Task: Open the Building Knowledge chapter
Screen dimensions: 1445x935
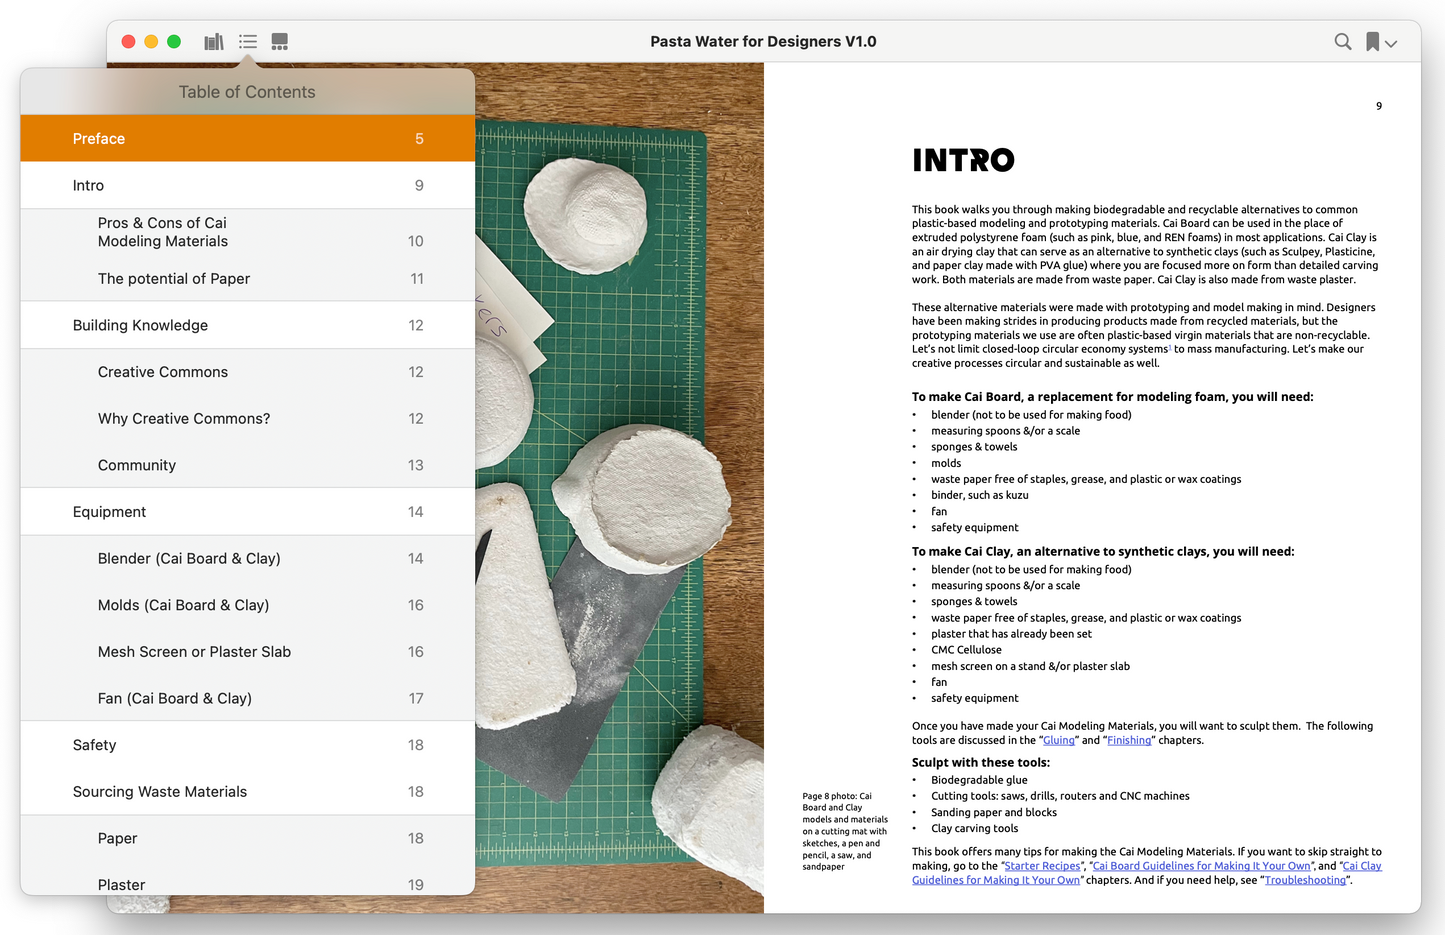Action: 247,326
